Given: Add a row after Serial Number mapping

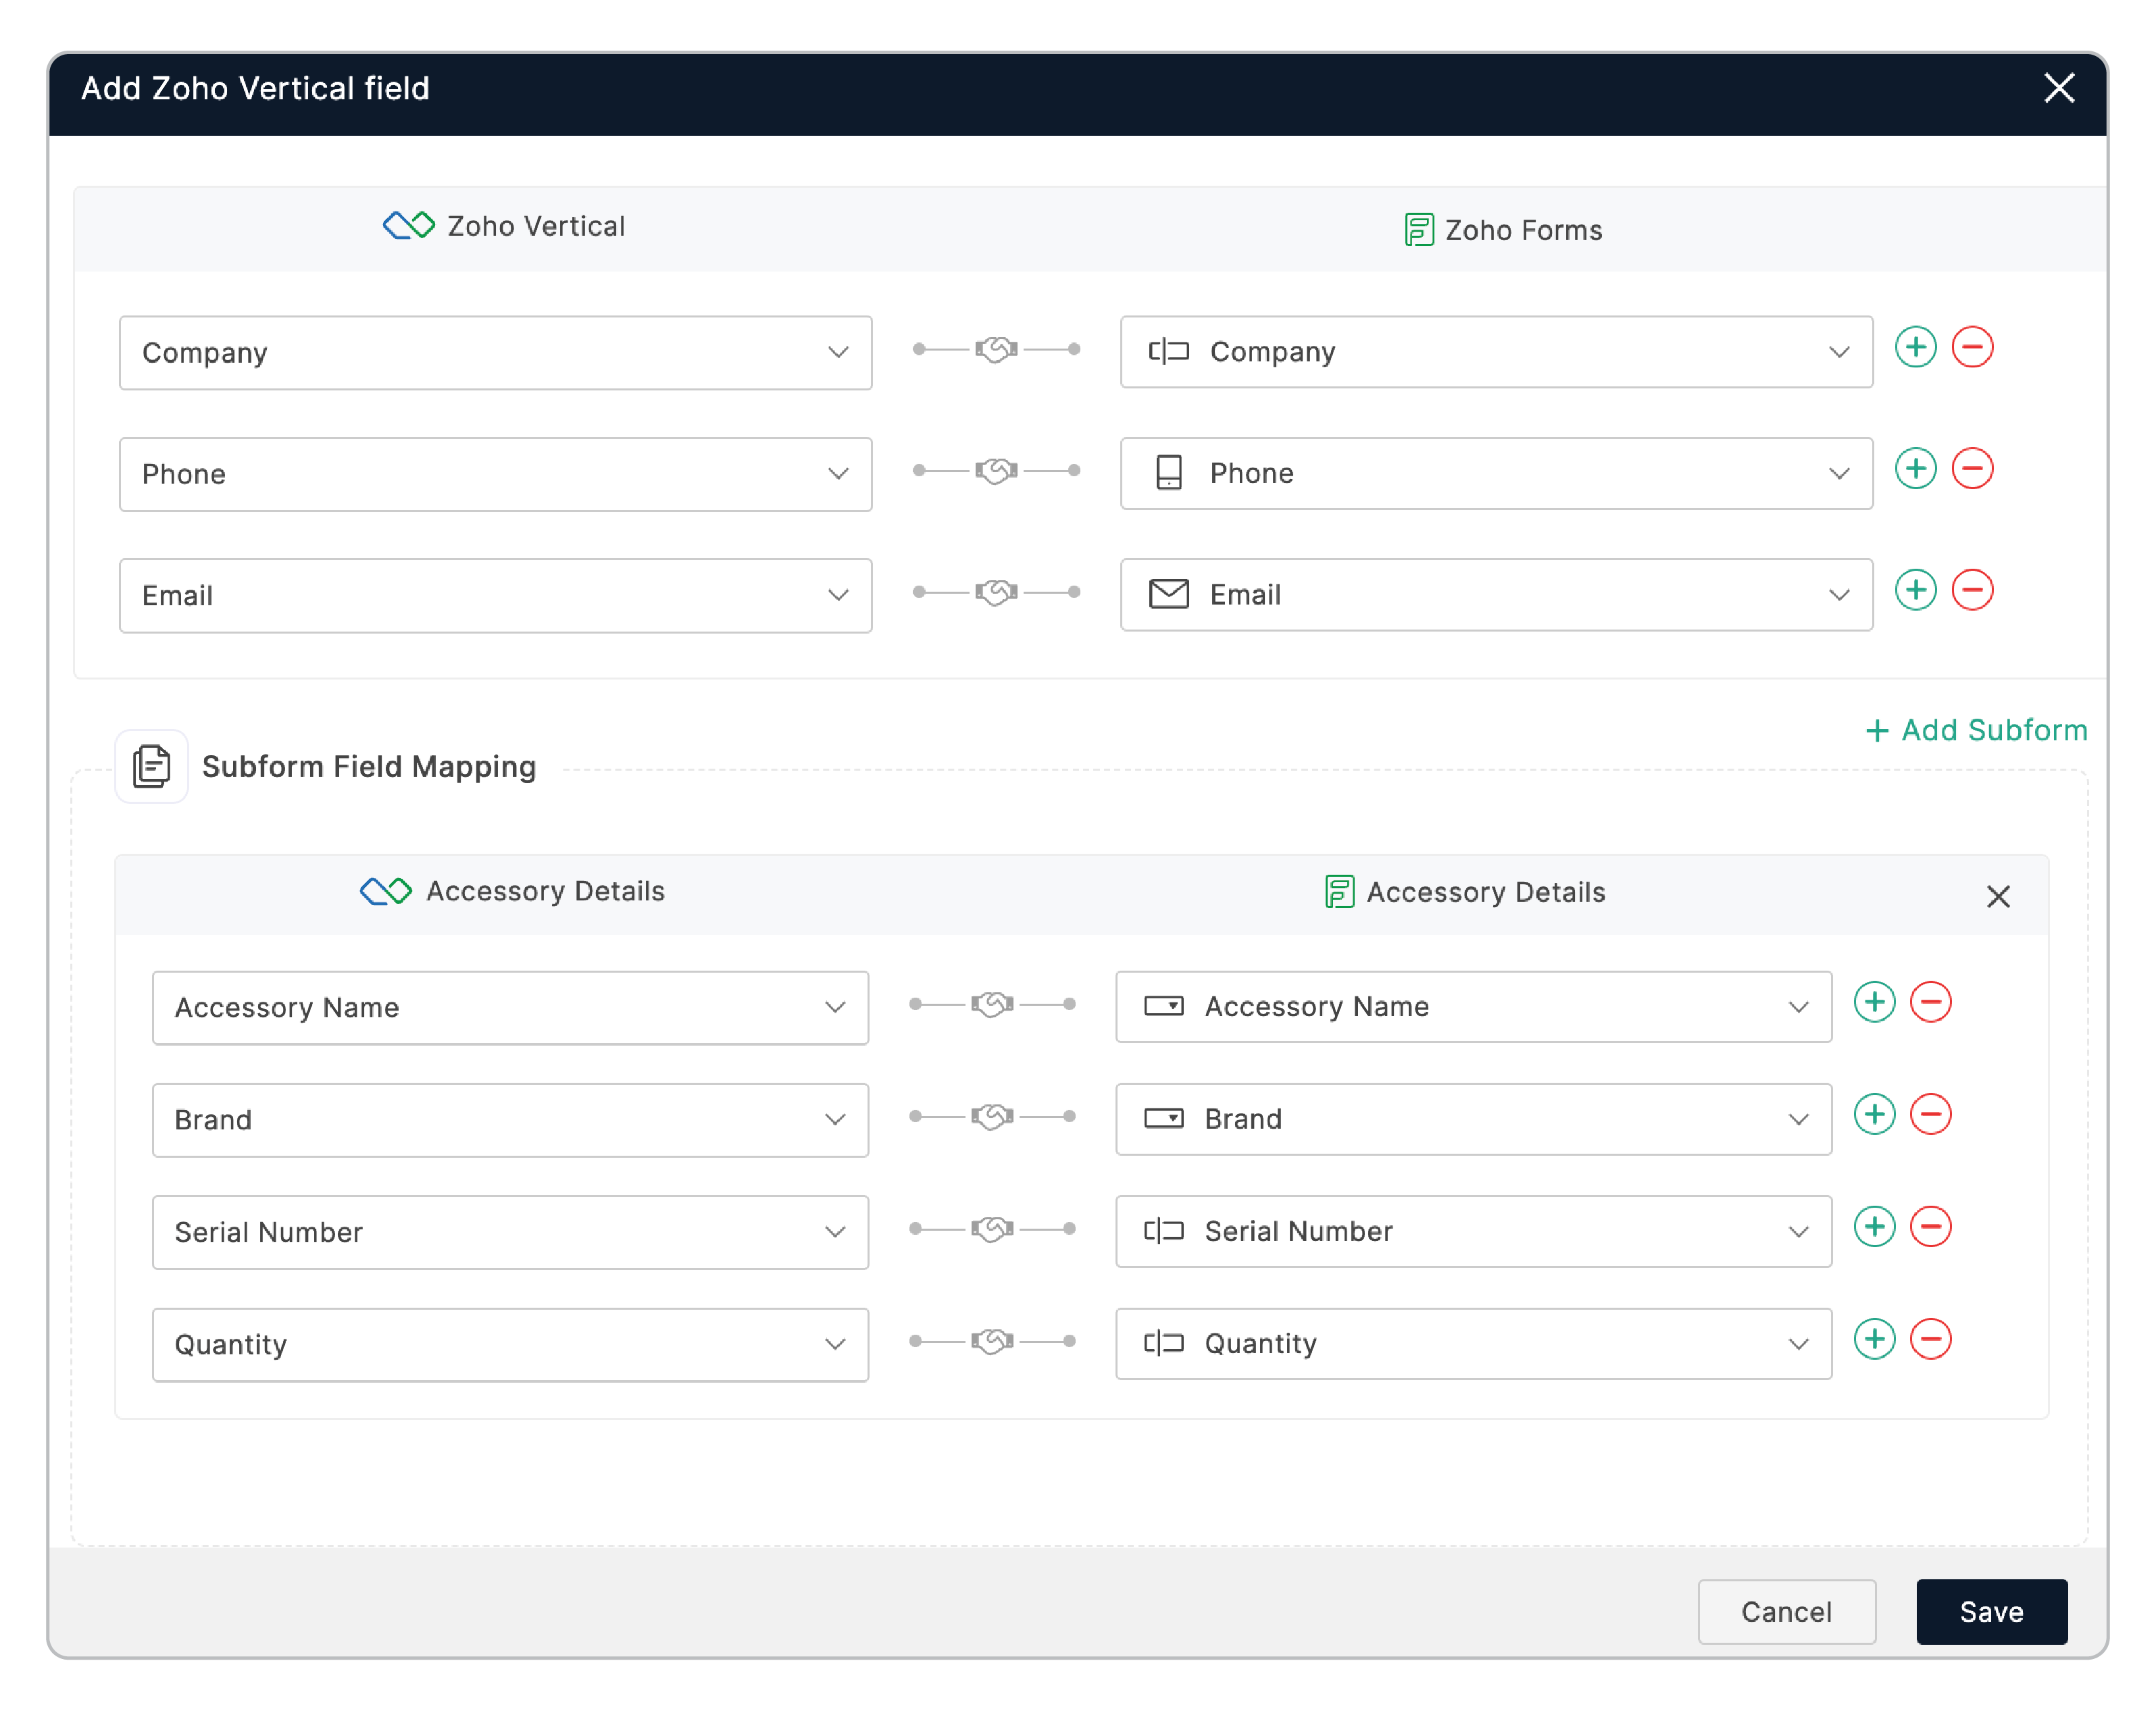Looking at the screenshot, I should pos(1874,1226).
